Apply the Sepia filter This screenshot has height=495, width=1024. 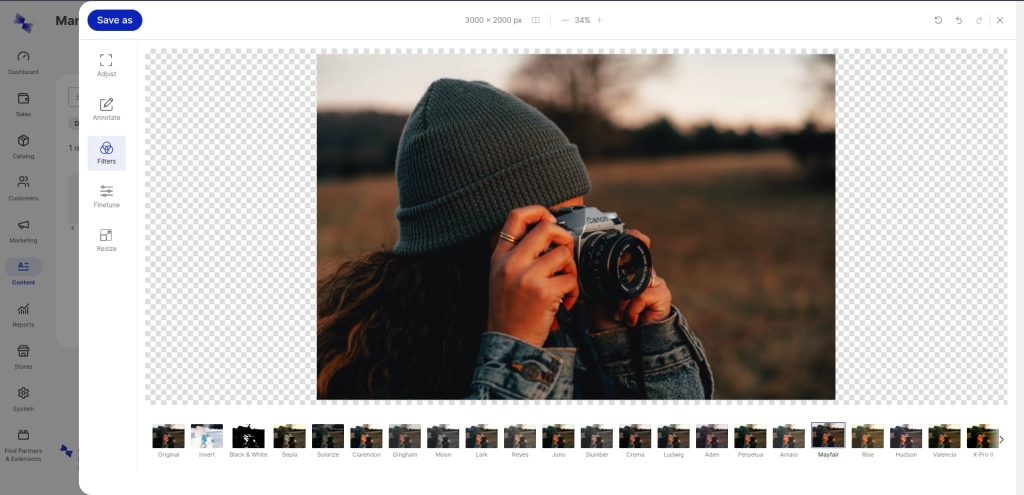tap(289, 436)
